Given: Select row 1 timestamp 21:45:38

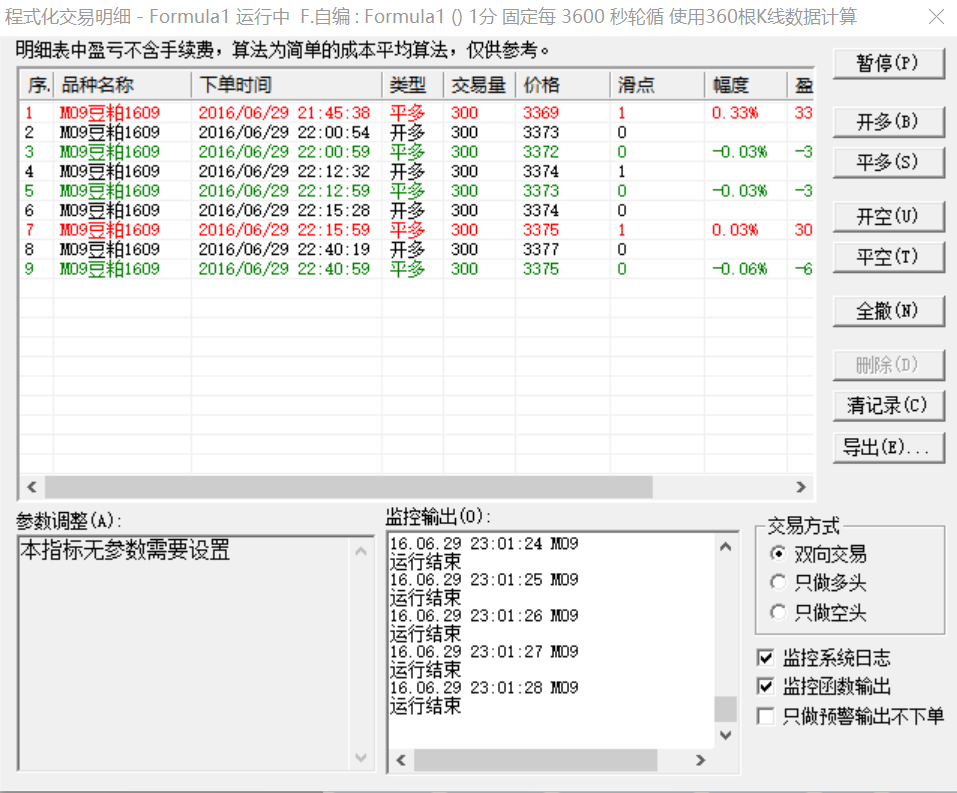Looking at the screenshot, I should [284, 113].
